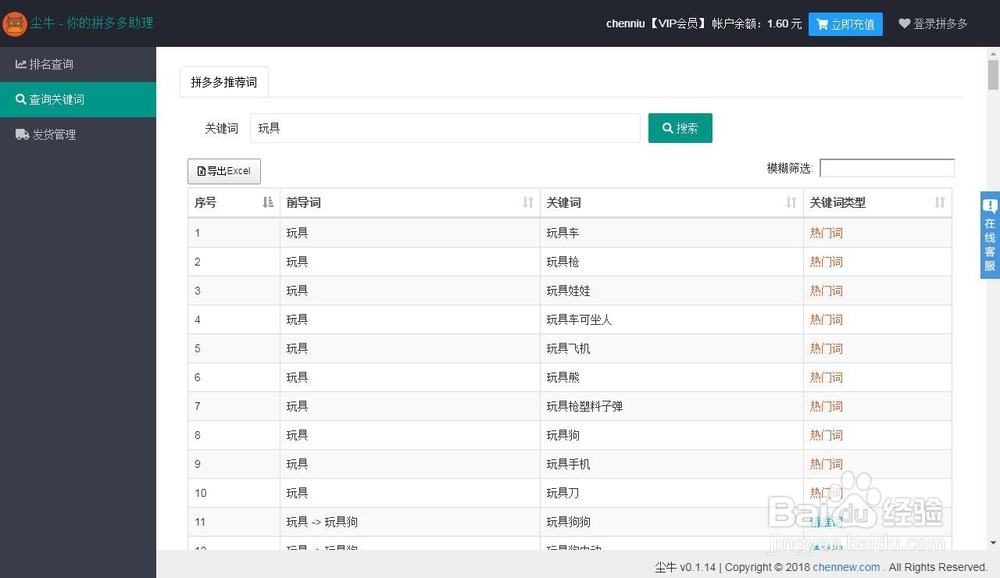Export table with 导出Excel button
The height and width of the screenshot is (578, 1000).
(x=224, y=171)
